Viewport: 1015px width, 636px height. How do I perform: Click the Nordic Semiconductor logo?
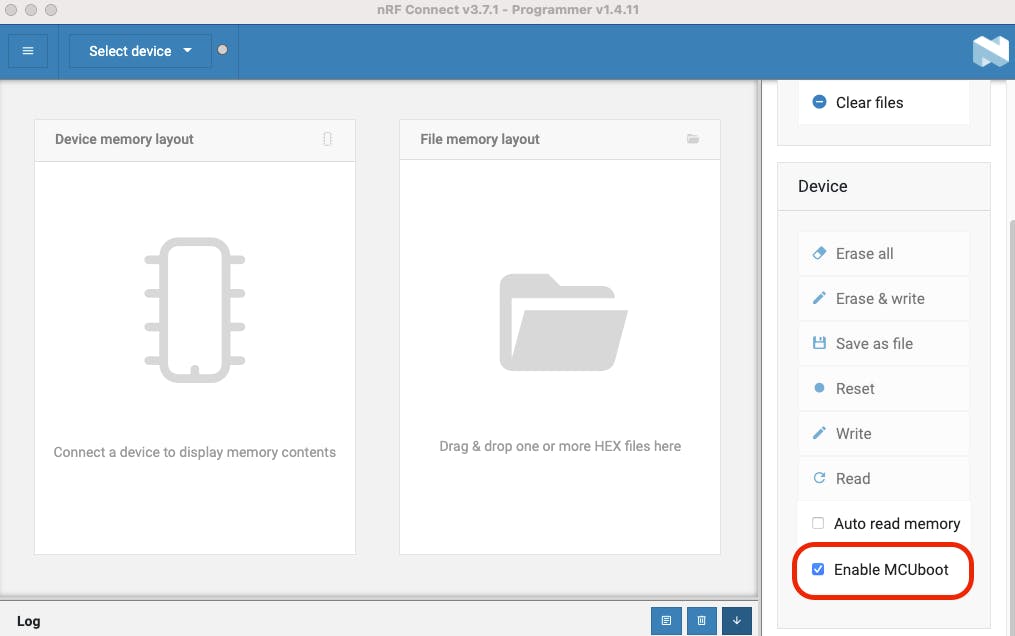coord(990,51)
